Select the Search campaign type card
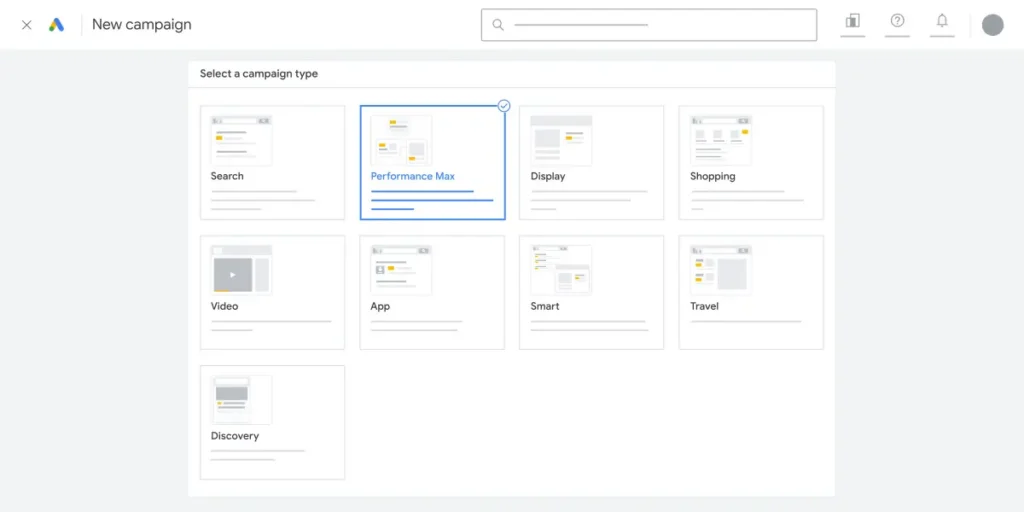 (272, 163)
